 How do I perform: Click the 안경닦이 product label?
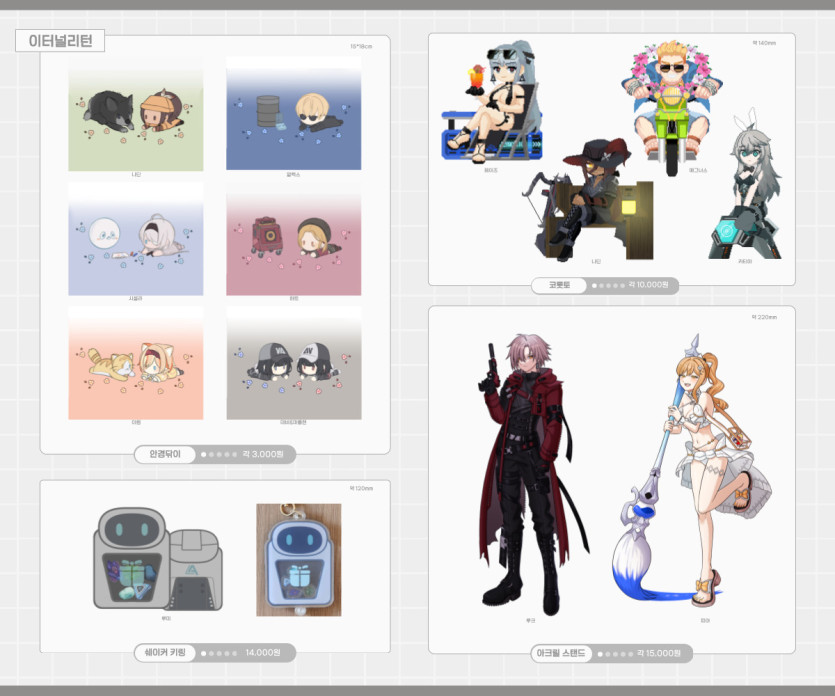[165, 454]
